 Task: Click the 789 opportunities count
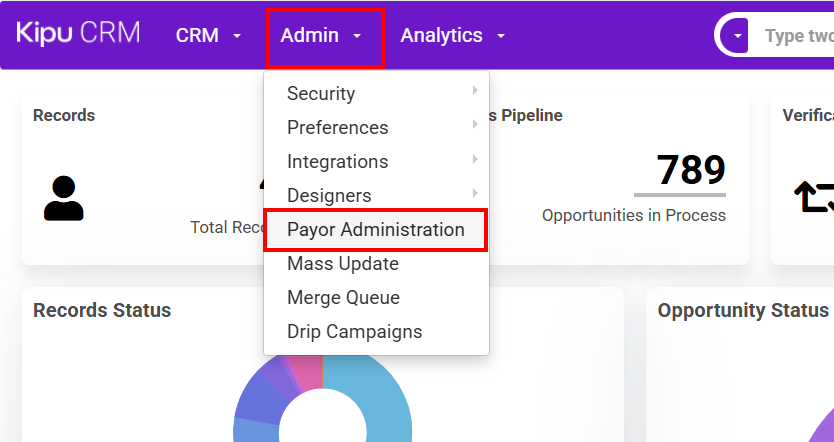pos(691,170)
